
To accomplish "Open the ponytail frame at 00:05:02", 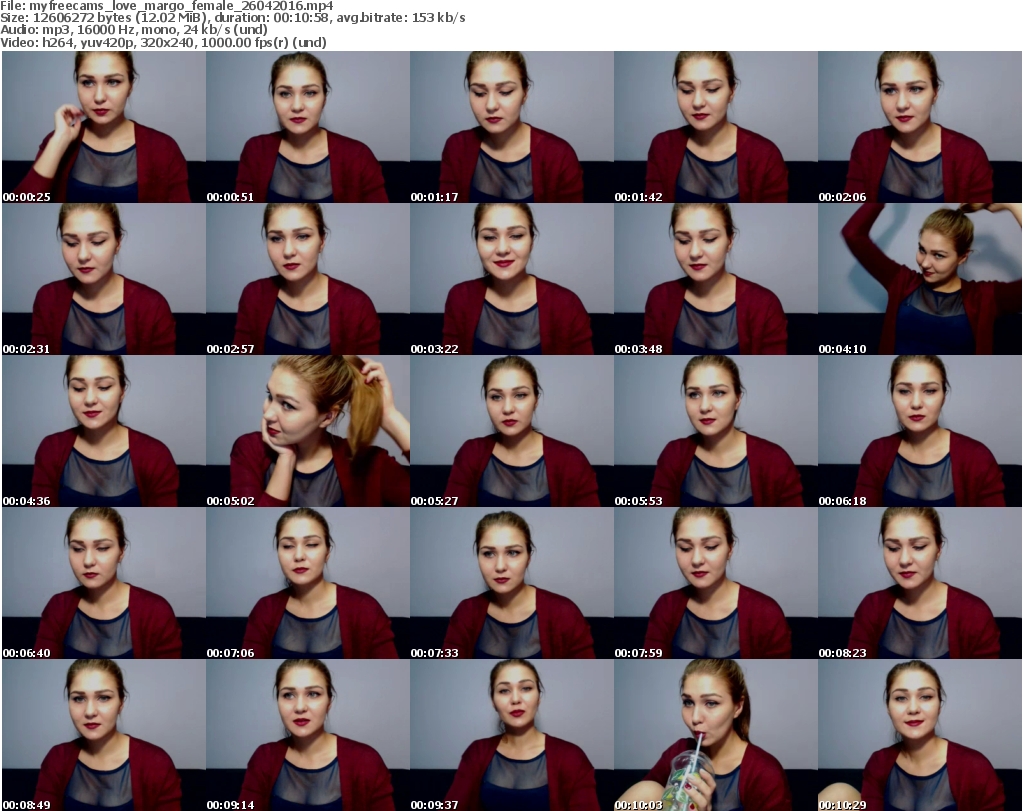I will tap(308, 431).
